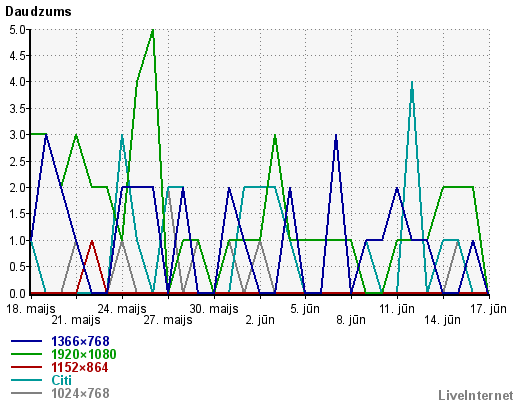Click the red 1152×864 peak at 1.0
This screenshot has height=405, width=520.
tap(92, 241)
